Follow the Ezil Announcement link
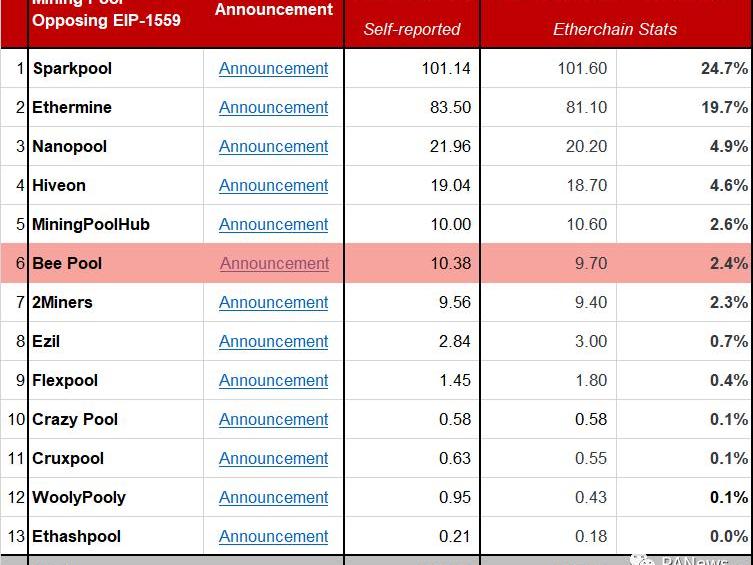The image size is (753, 565). [x=273, y=342]
